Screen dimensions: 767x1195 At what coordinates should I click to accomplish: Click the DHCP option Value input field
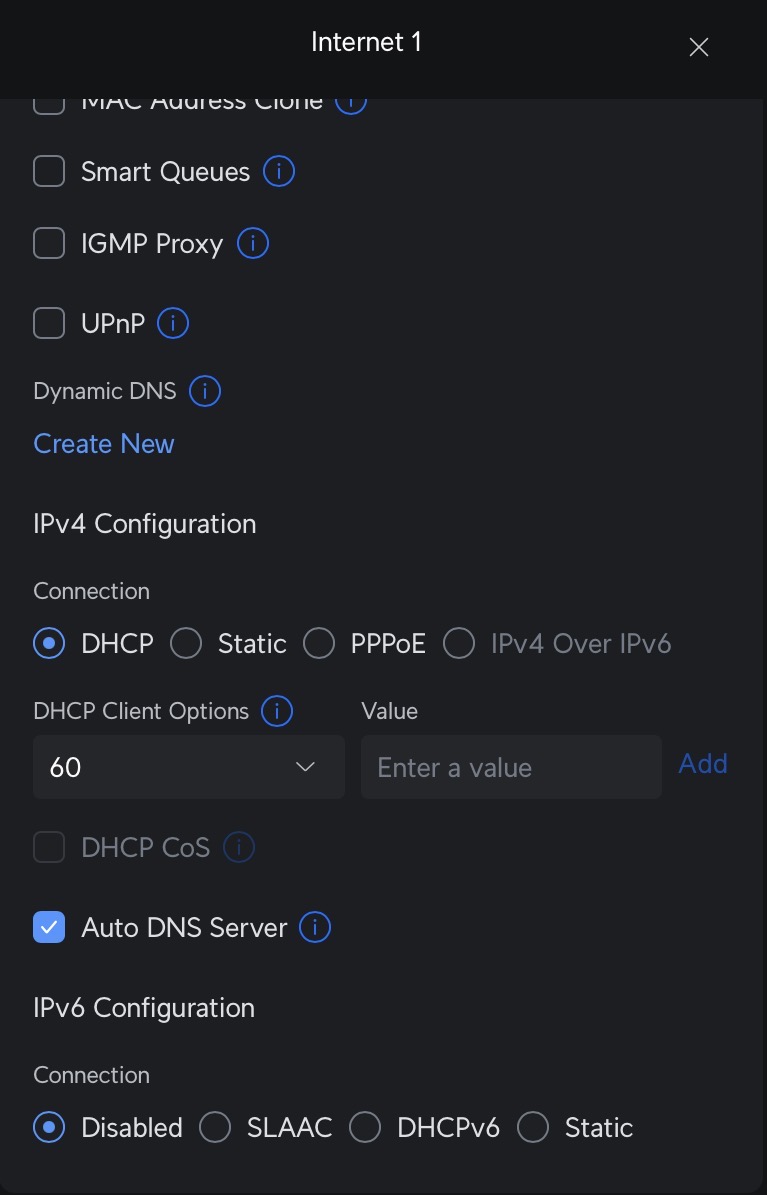(x=511, y=767)
